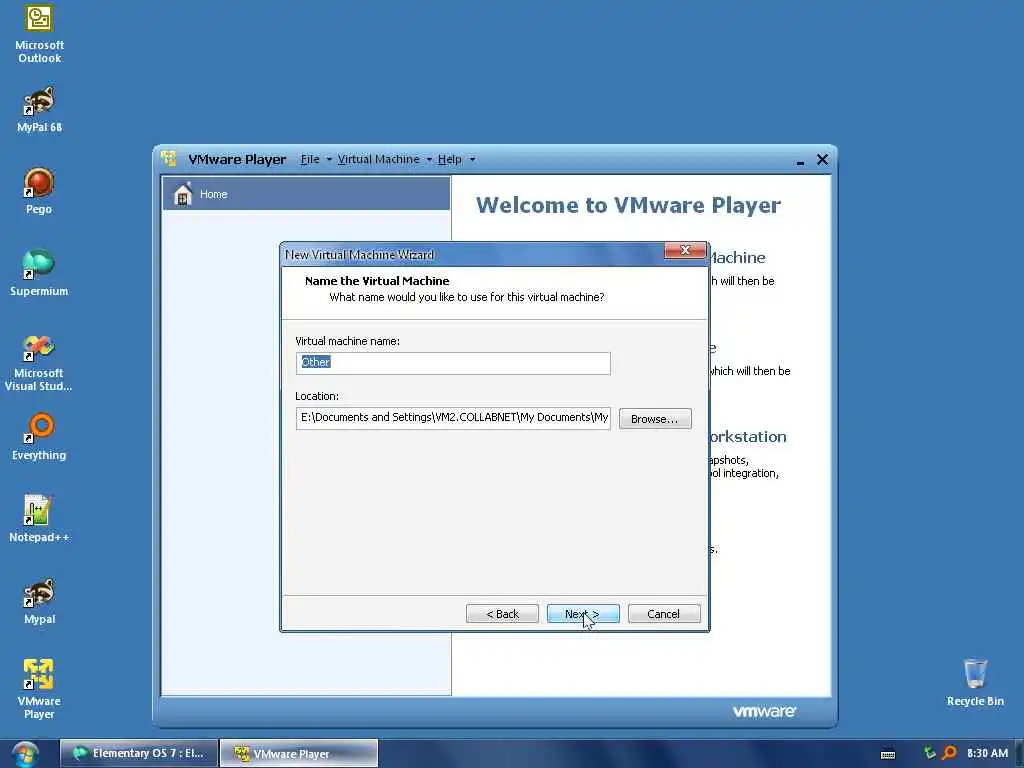This screenshot has width=1024, height=768.
Task: Open the Microsoft Outlook desktop icon
Action: click(x=39, y=34)
